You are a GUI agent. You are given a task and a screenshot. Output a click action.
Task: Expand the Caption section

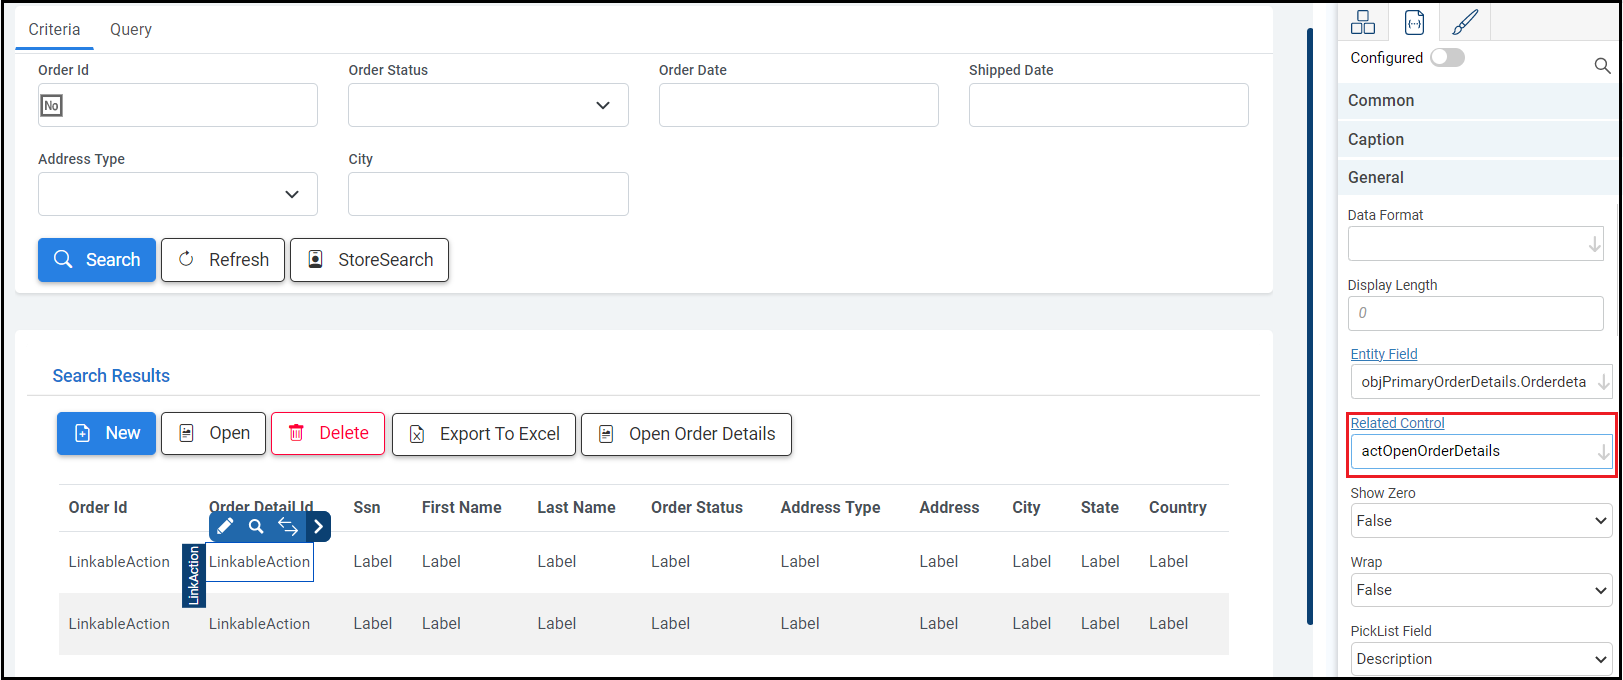[x=1478, y=140]
